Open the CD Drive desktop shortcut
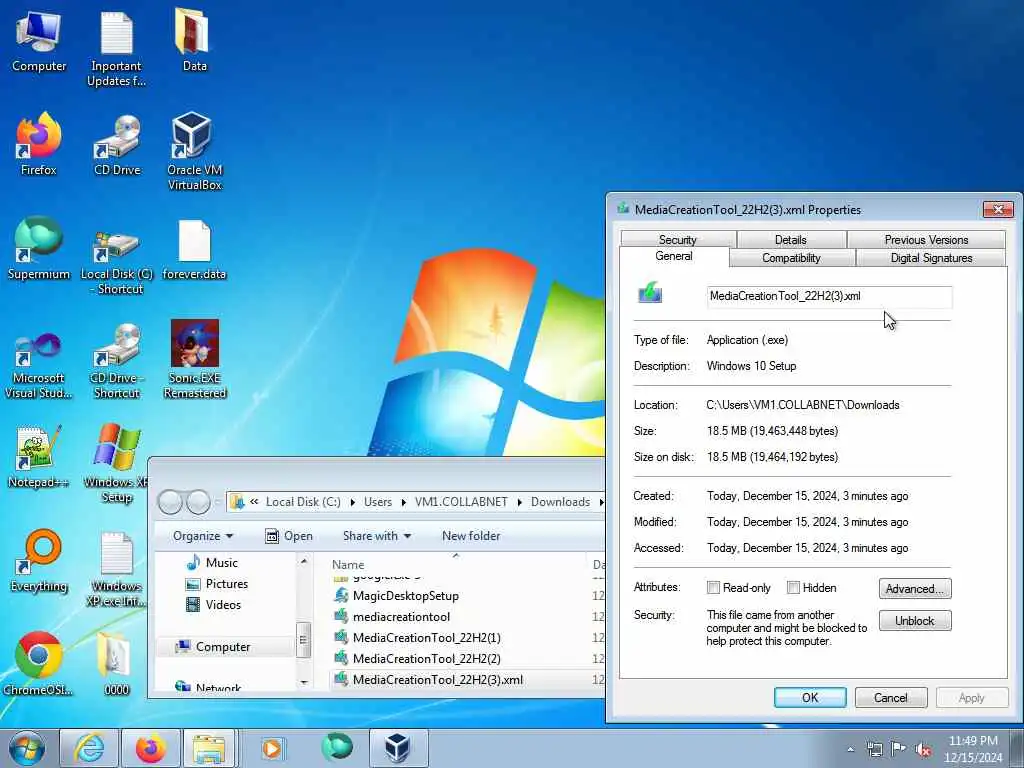This screenshot has width=1024, height=768. point(117,144)
